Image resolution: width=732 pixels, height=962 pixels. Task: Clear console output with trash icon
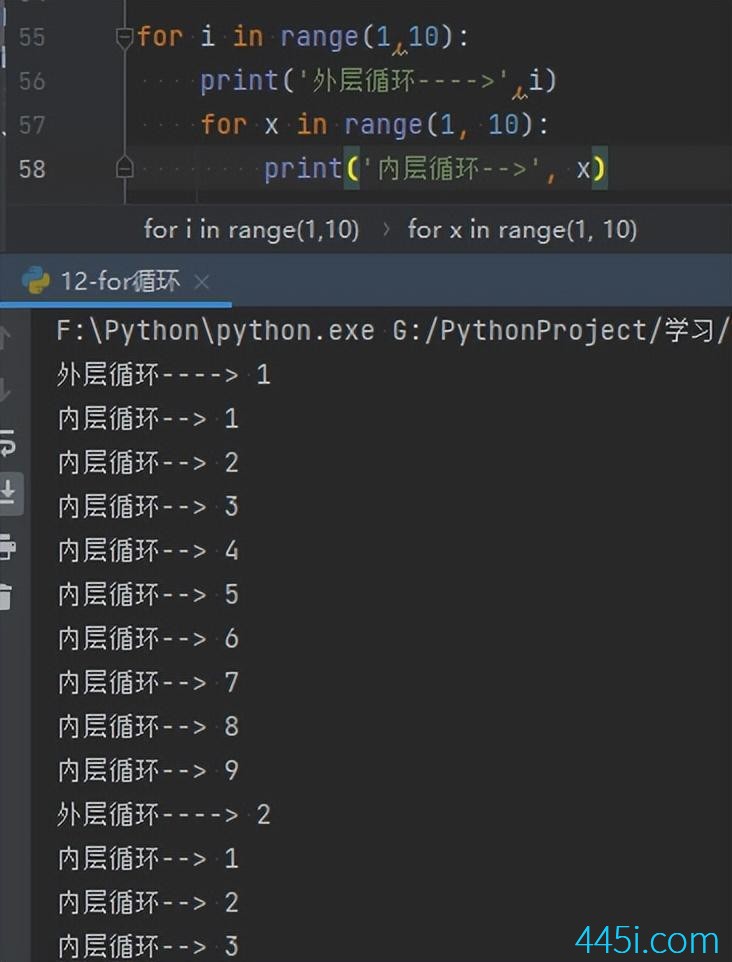6,596
